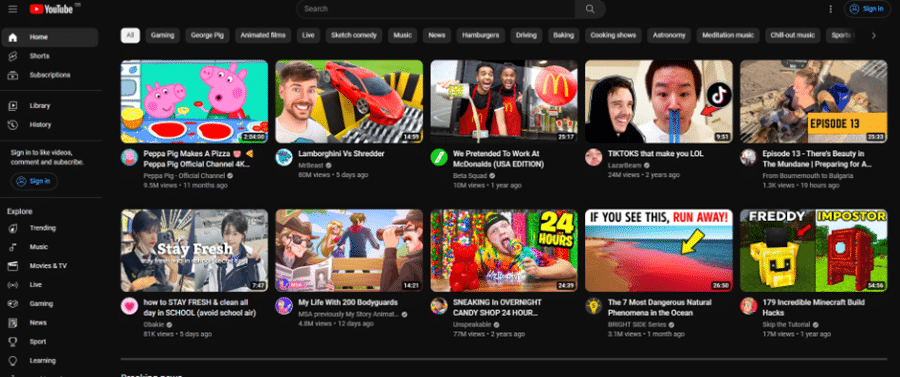Viewport: 900px width, 377px height.
Task: Click Sign in button at top right
Action: point(867,9)
